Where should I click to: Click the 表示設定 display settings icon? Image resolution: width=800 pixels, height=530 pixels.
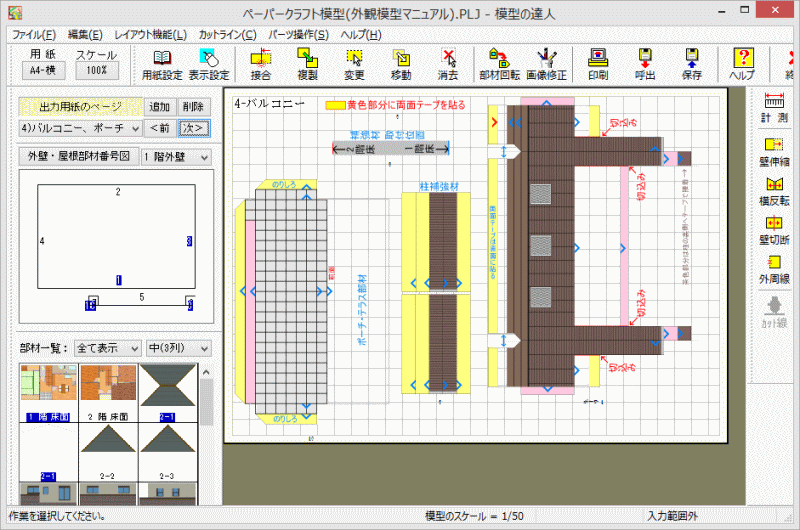(x=209, y=64)
